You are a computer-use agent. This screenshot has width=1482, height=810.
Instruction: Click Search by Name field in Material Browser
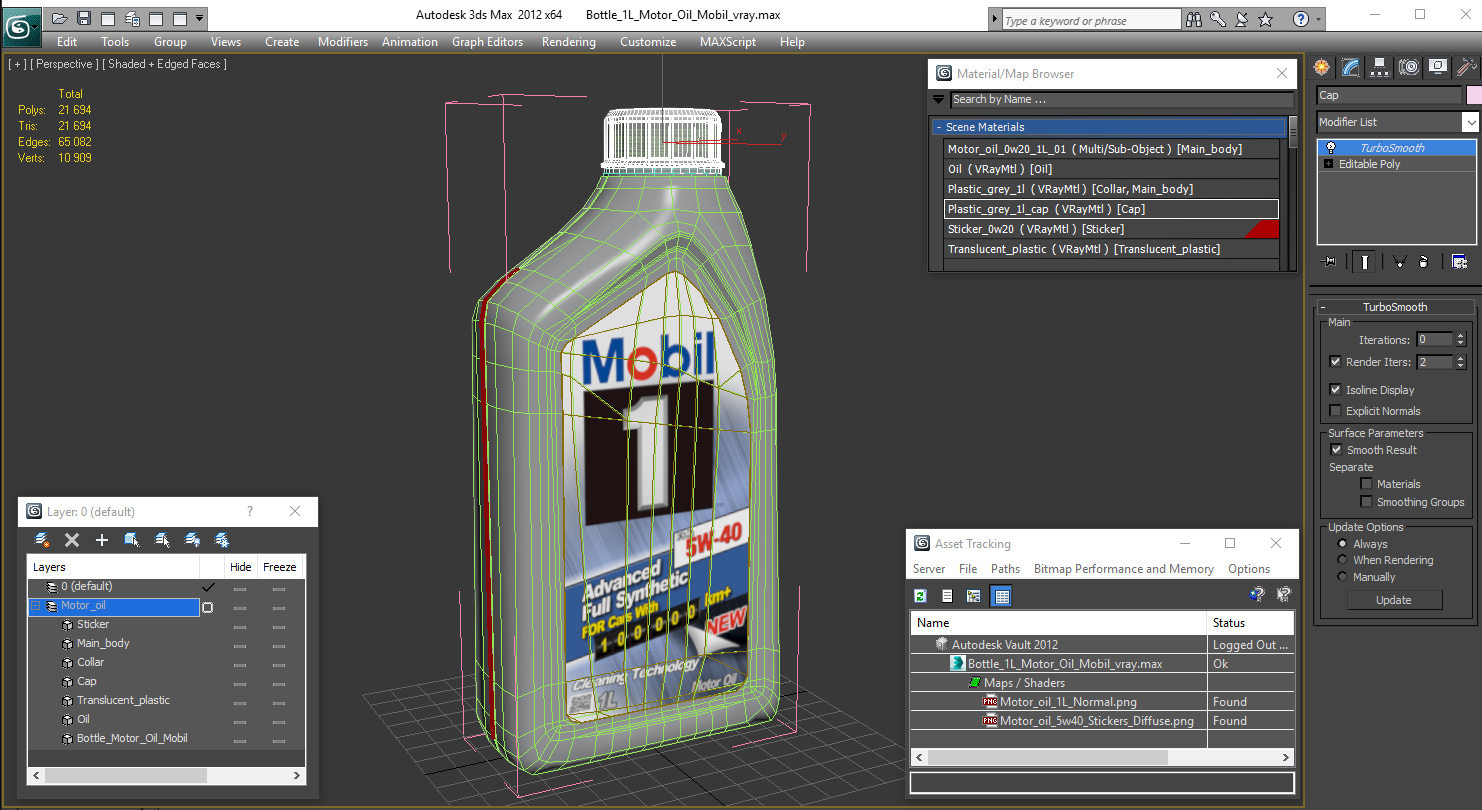point(1121,99)
